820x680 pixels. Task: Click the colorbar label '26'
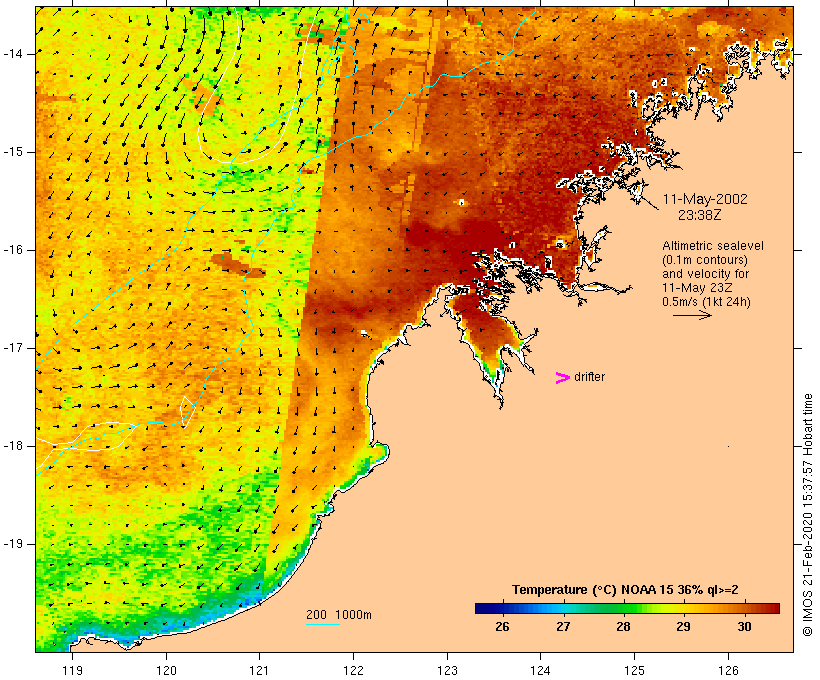(502, 627)
